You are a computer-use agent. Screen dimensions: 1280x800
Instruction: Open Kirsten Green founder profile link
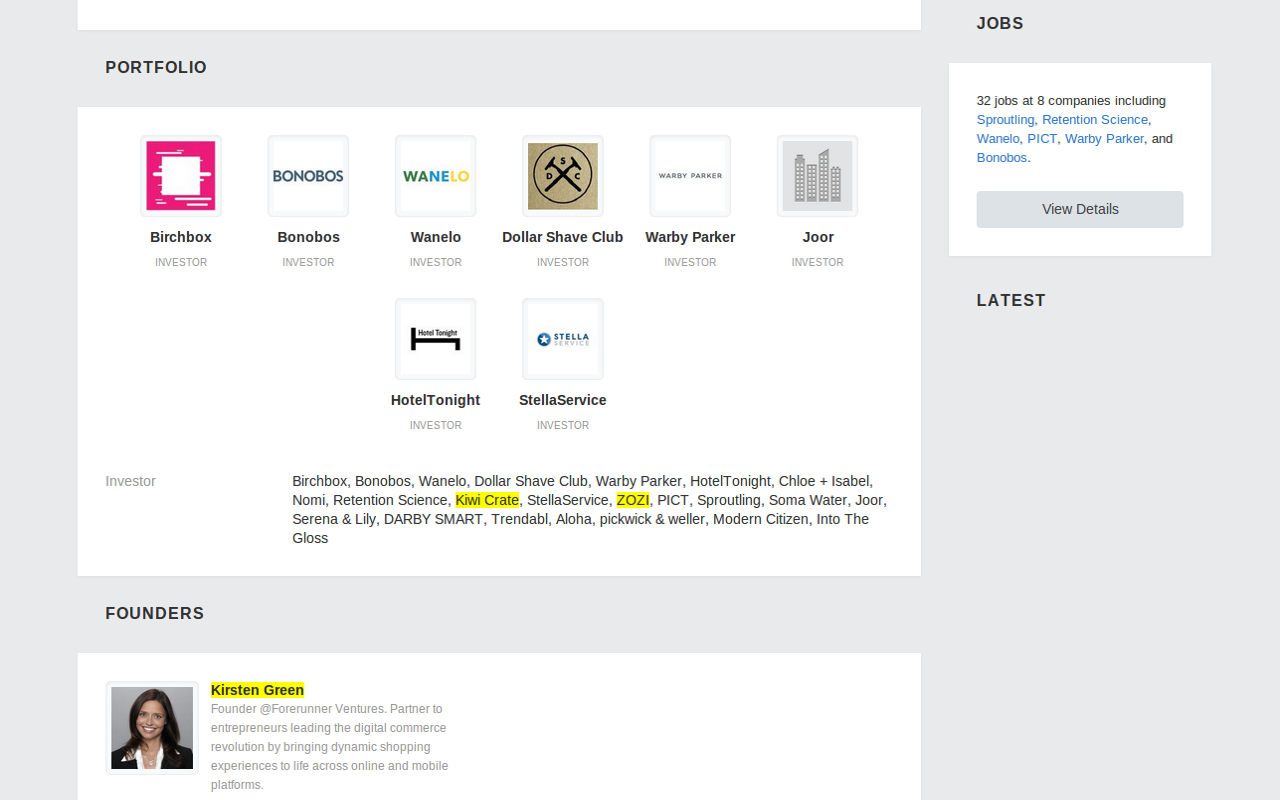click(x=257, y=690)
